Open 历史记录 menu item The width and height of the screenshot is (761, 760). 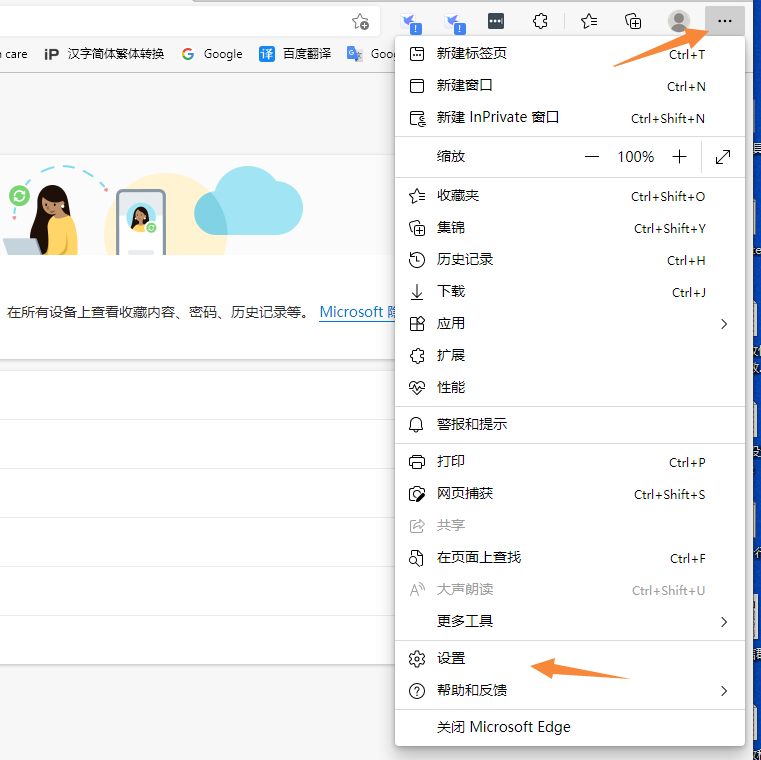(x=570, y=260)
